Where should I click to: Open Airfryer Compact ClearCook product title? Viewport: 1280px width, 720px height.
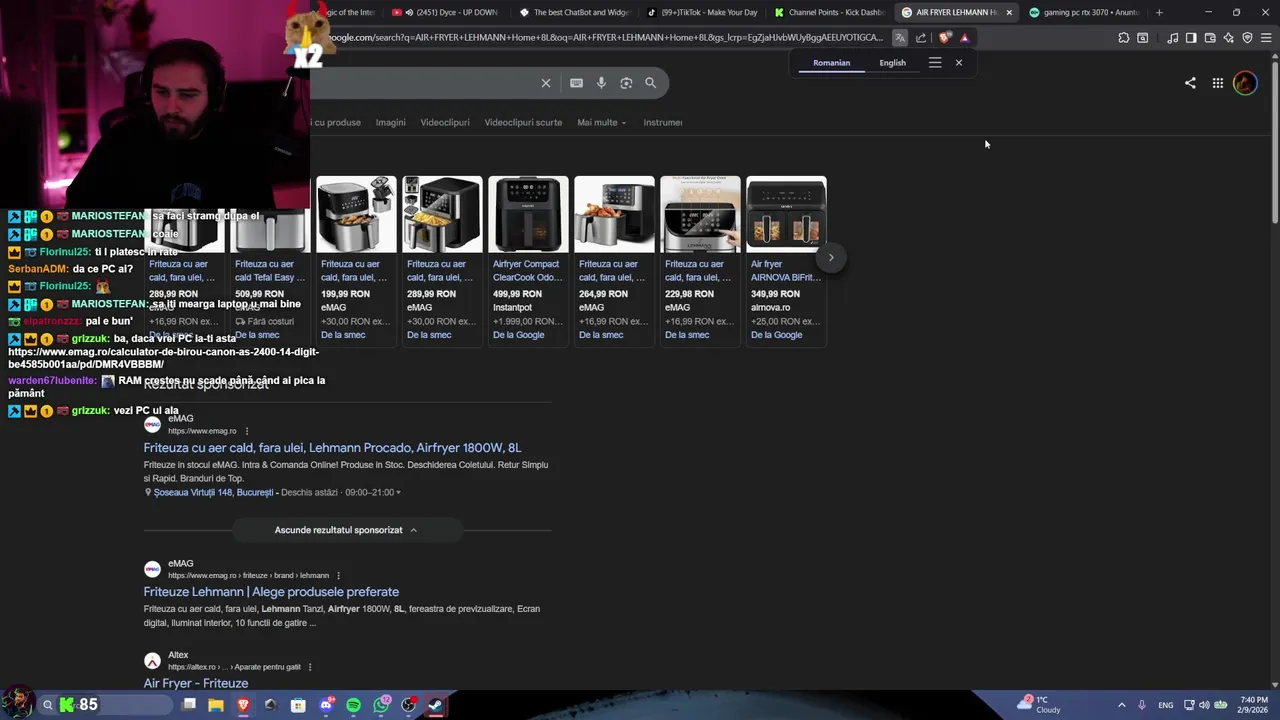click(x=528, y=270)
